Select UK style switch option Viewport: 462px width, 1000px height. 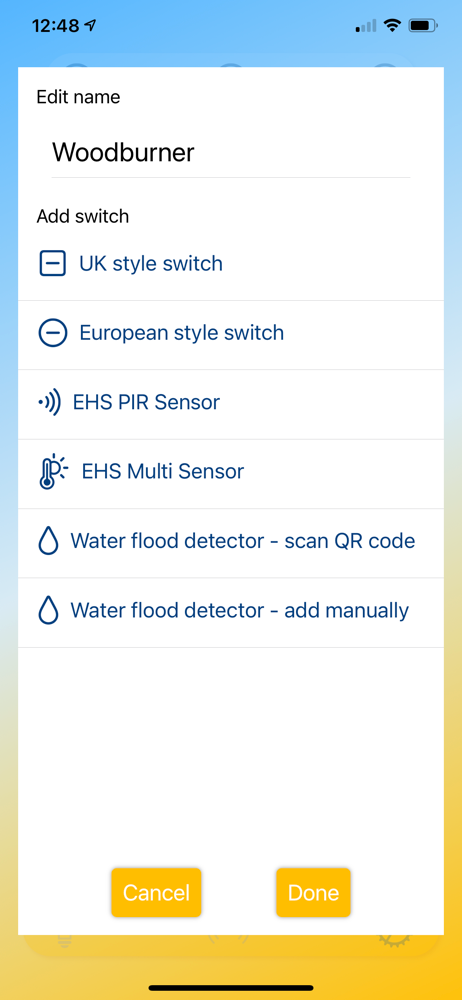click(230, 264)
